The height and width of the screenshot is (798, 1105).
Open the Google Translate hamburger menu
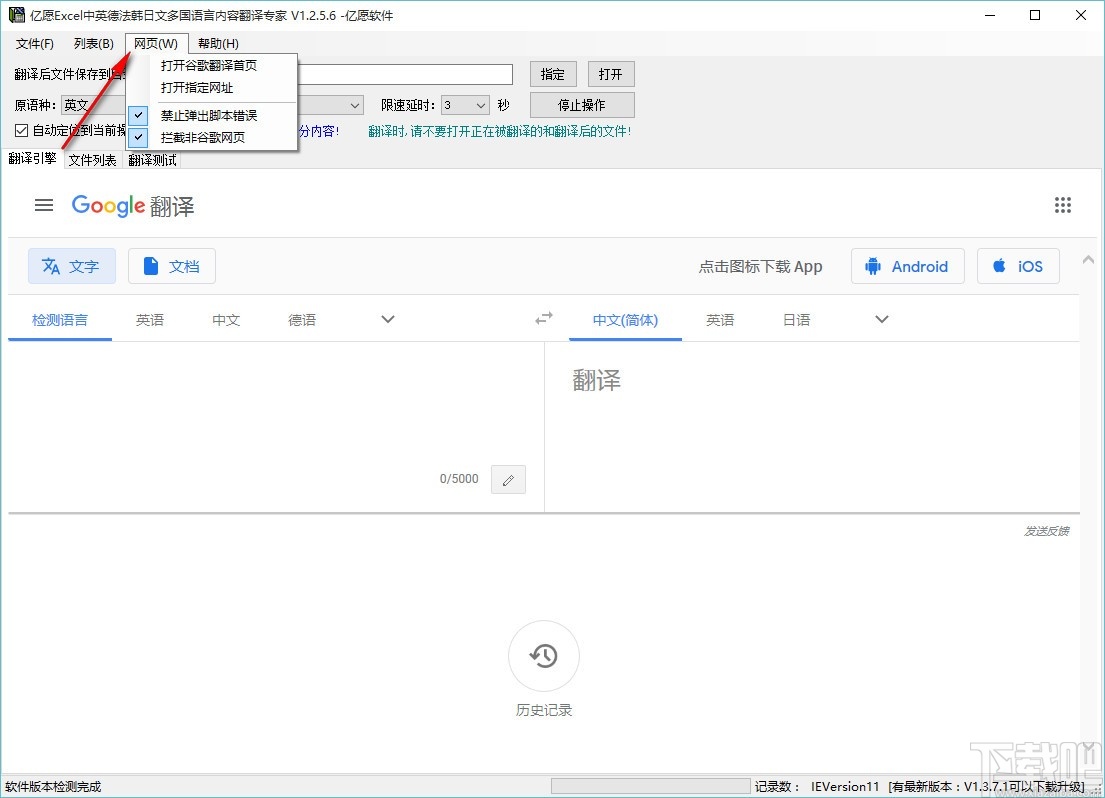tap(43, 205)
